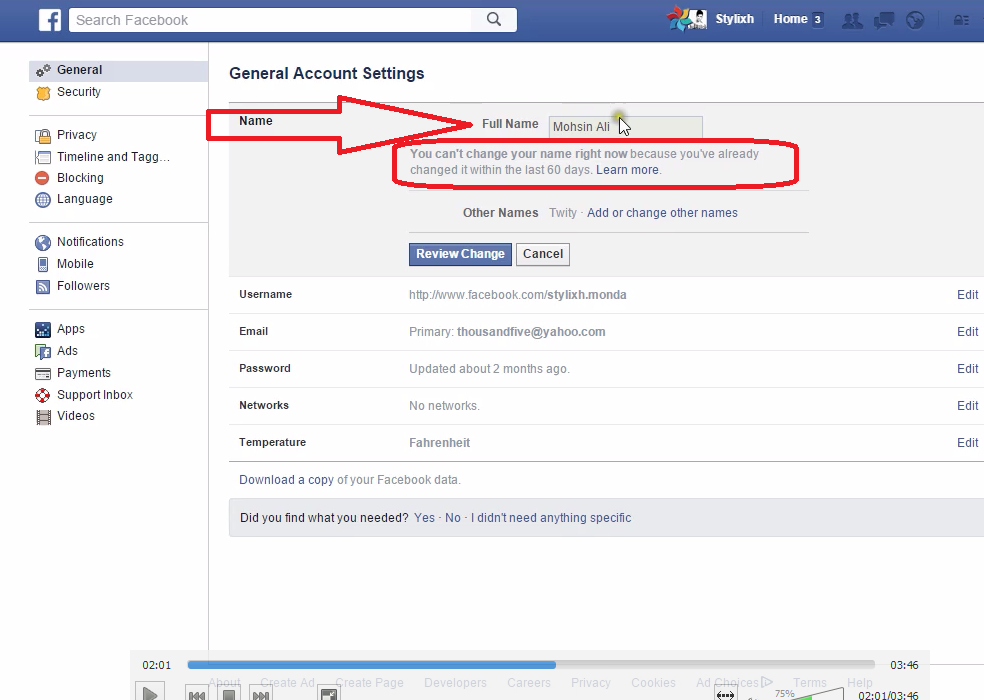Image resolution: width=984 pixels, height=700 pixels.
Task: Seek on the video progress bar
Action: point(531,665)
